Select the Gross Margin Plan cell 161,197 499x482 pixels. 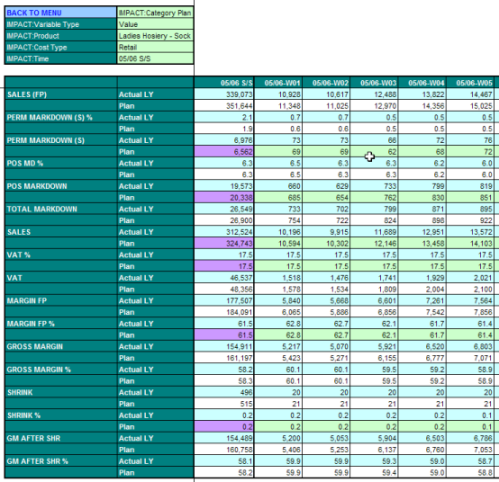tap(224, 358)
